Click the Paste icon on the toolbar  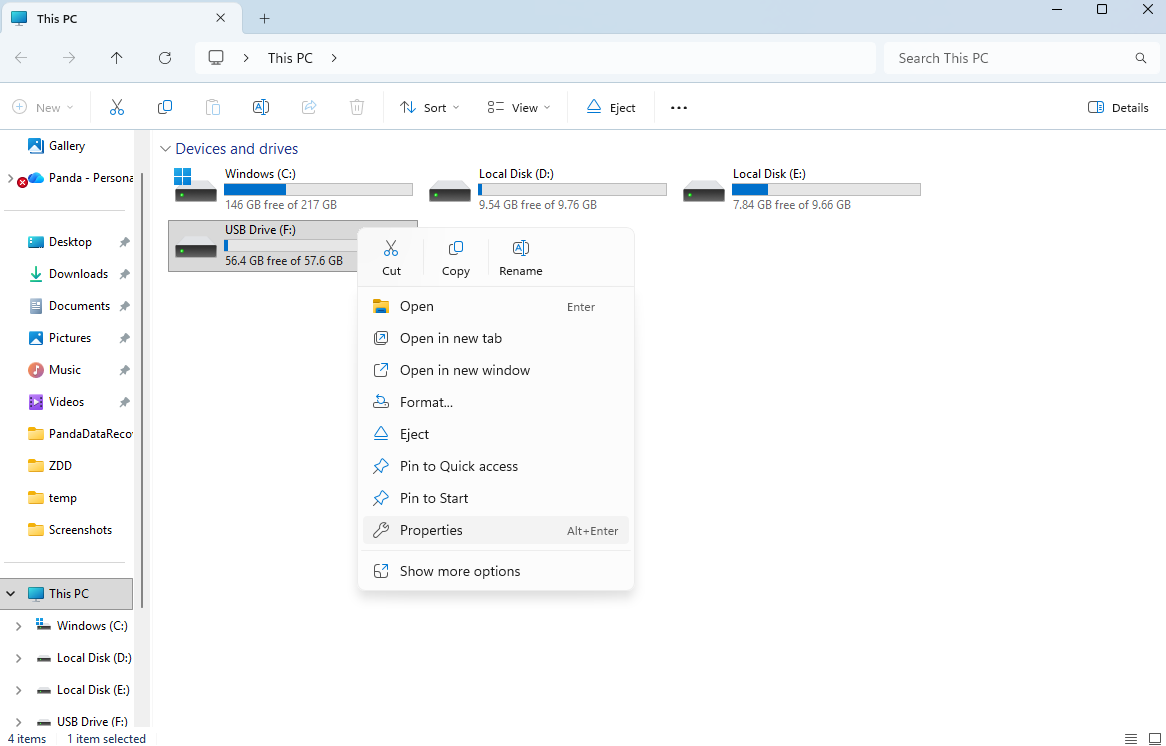[x=213, y=107]
